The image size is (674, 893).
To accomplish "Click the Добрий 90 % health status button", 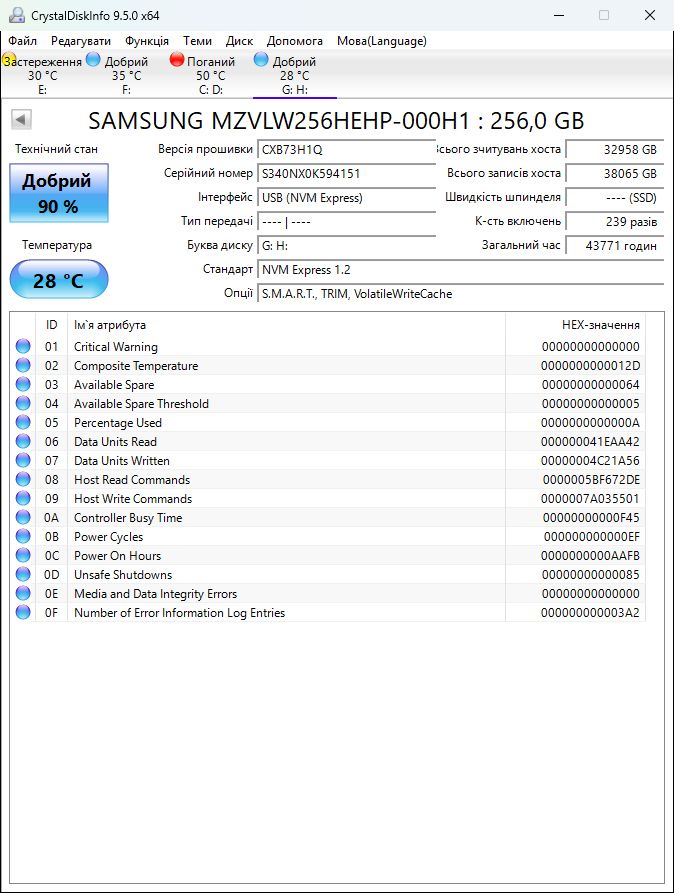I will (x=59, y=193).
